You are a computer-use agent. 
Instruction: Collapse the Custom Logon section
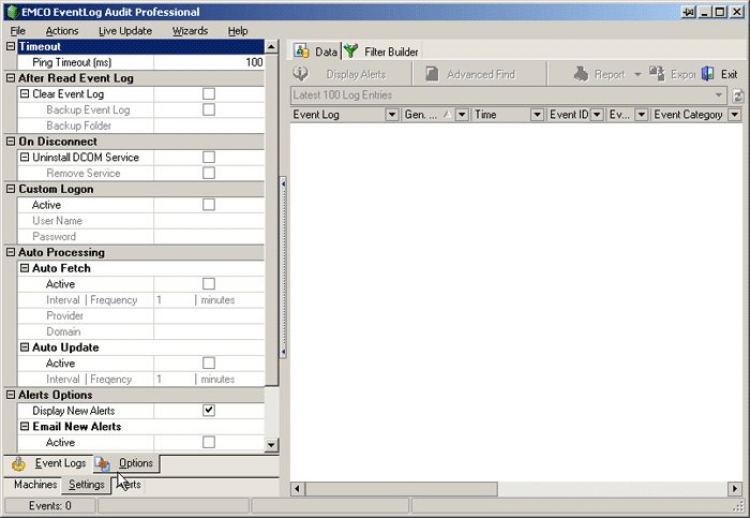11,188
